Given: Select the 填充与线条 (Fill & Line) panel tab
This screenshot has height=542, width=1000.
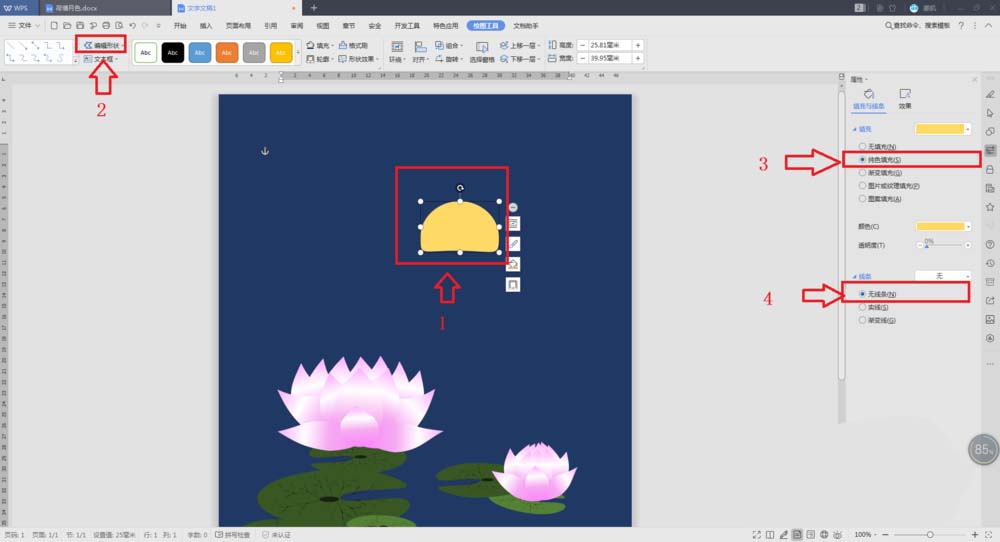Looking at the screenshot, I should pos(869,99).
